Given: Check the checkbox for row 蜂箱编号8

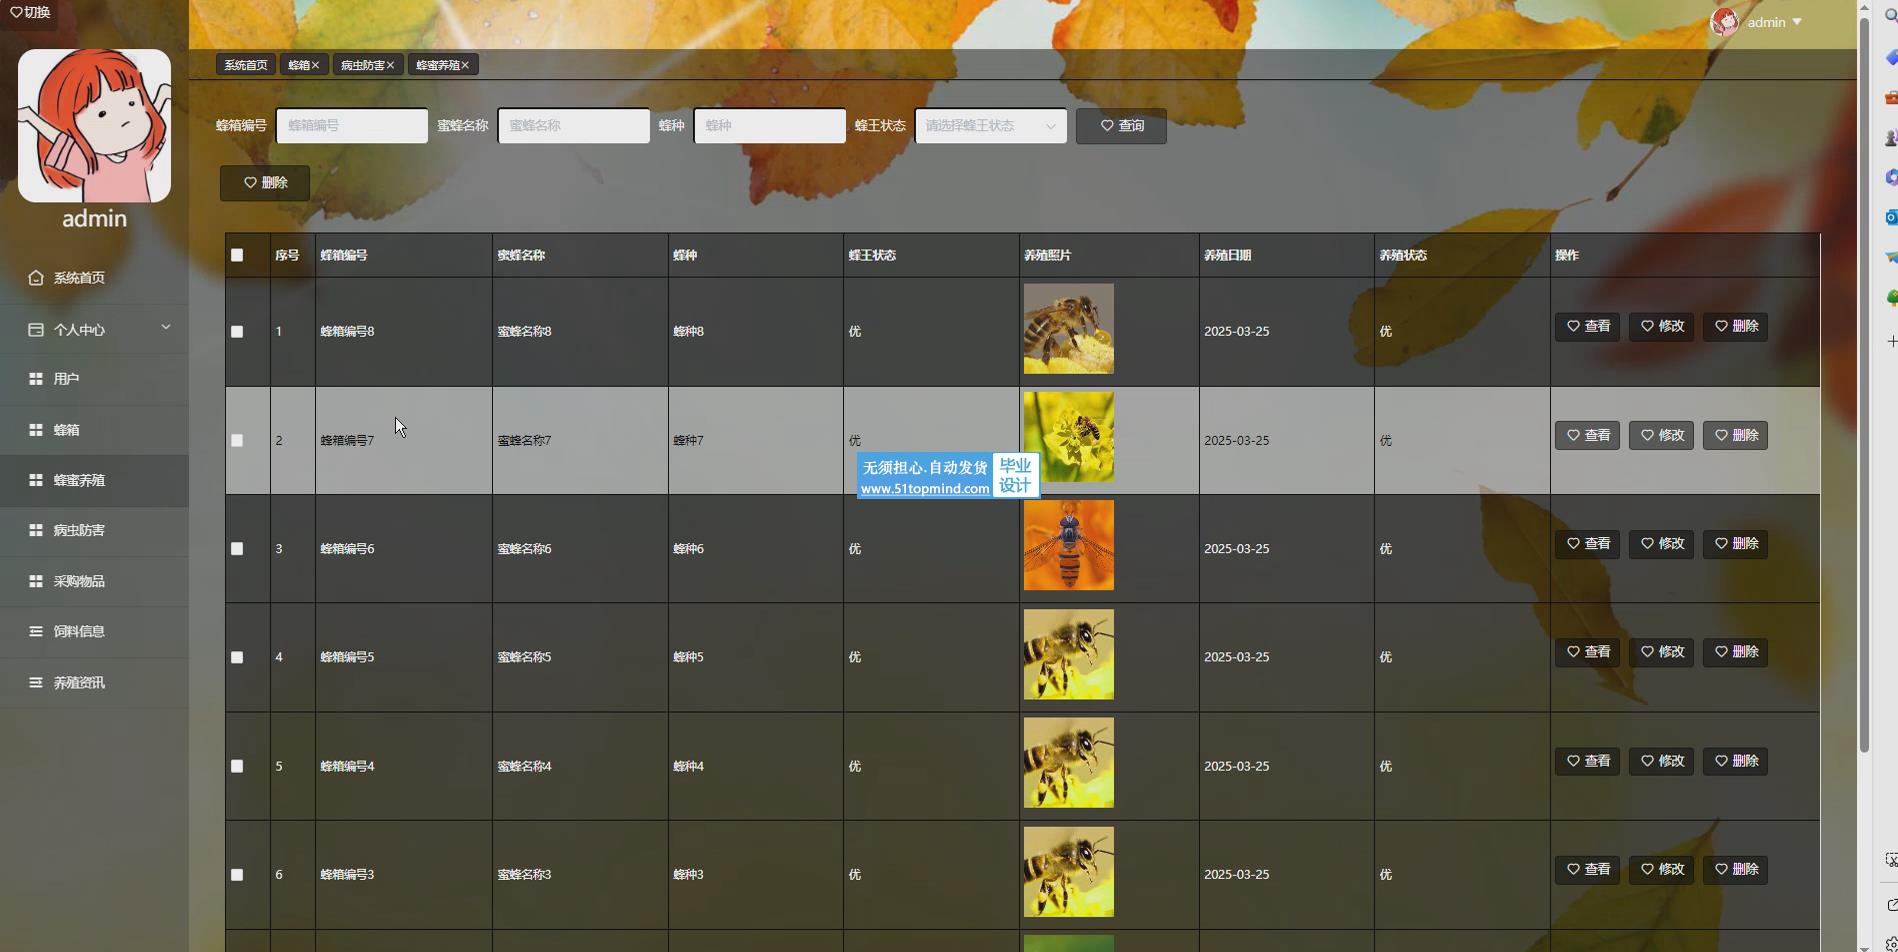Looking at the screenshot, I should click(237, 332).
